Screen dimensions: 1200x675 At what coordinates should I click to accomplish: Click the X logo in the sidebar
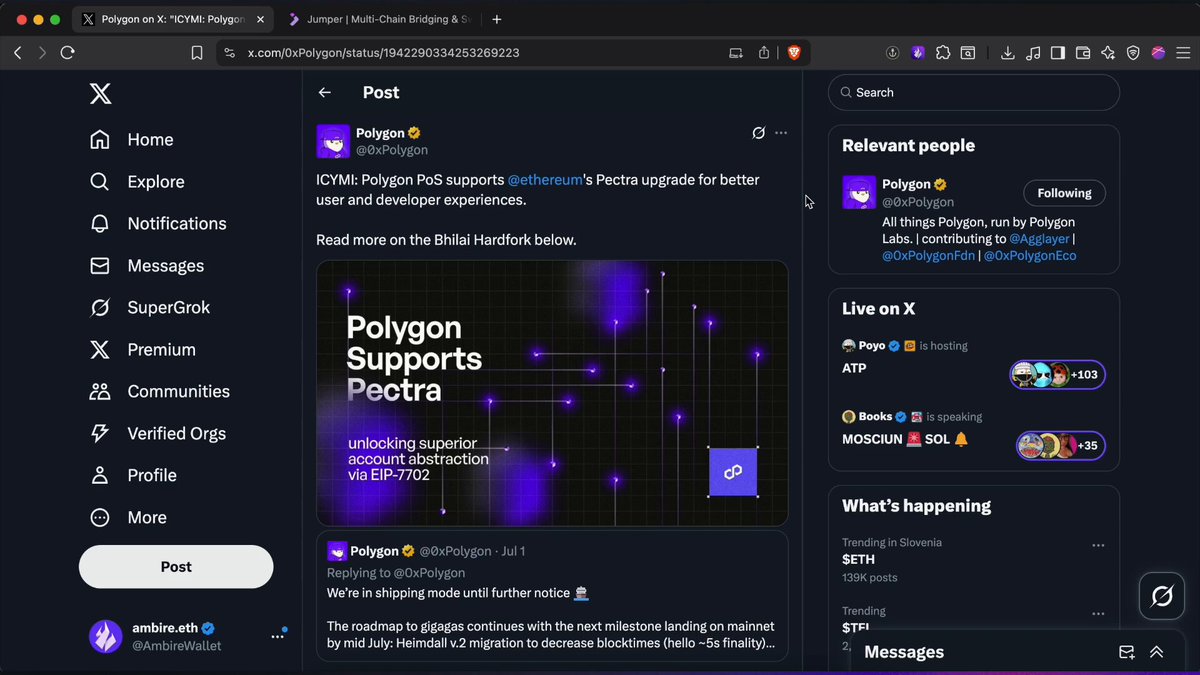point(101,94)
